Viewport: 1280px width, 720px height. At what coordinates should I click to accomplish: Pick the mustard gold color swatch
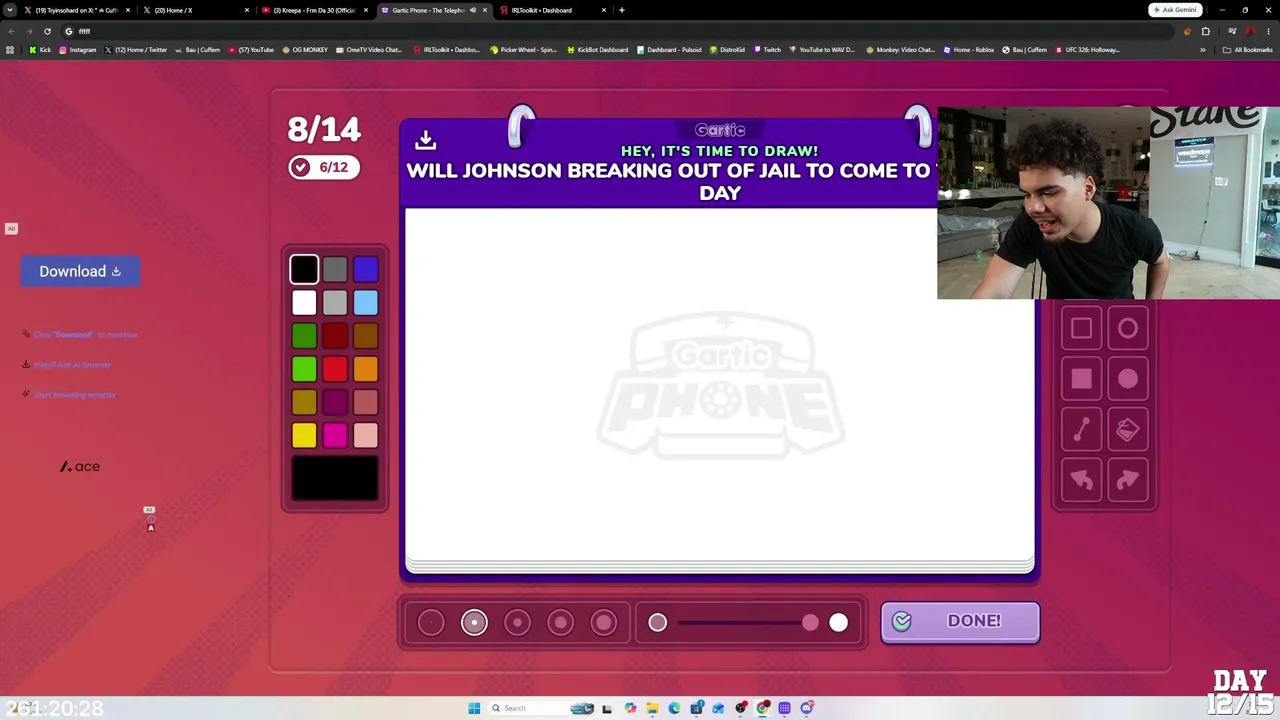304,402
